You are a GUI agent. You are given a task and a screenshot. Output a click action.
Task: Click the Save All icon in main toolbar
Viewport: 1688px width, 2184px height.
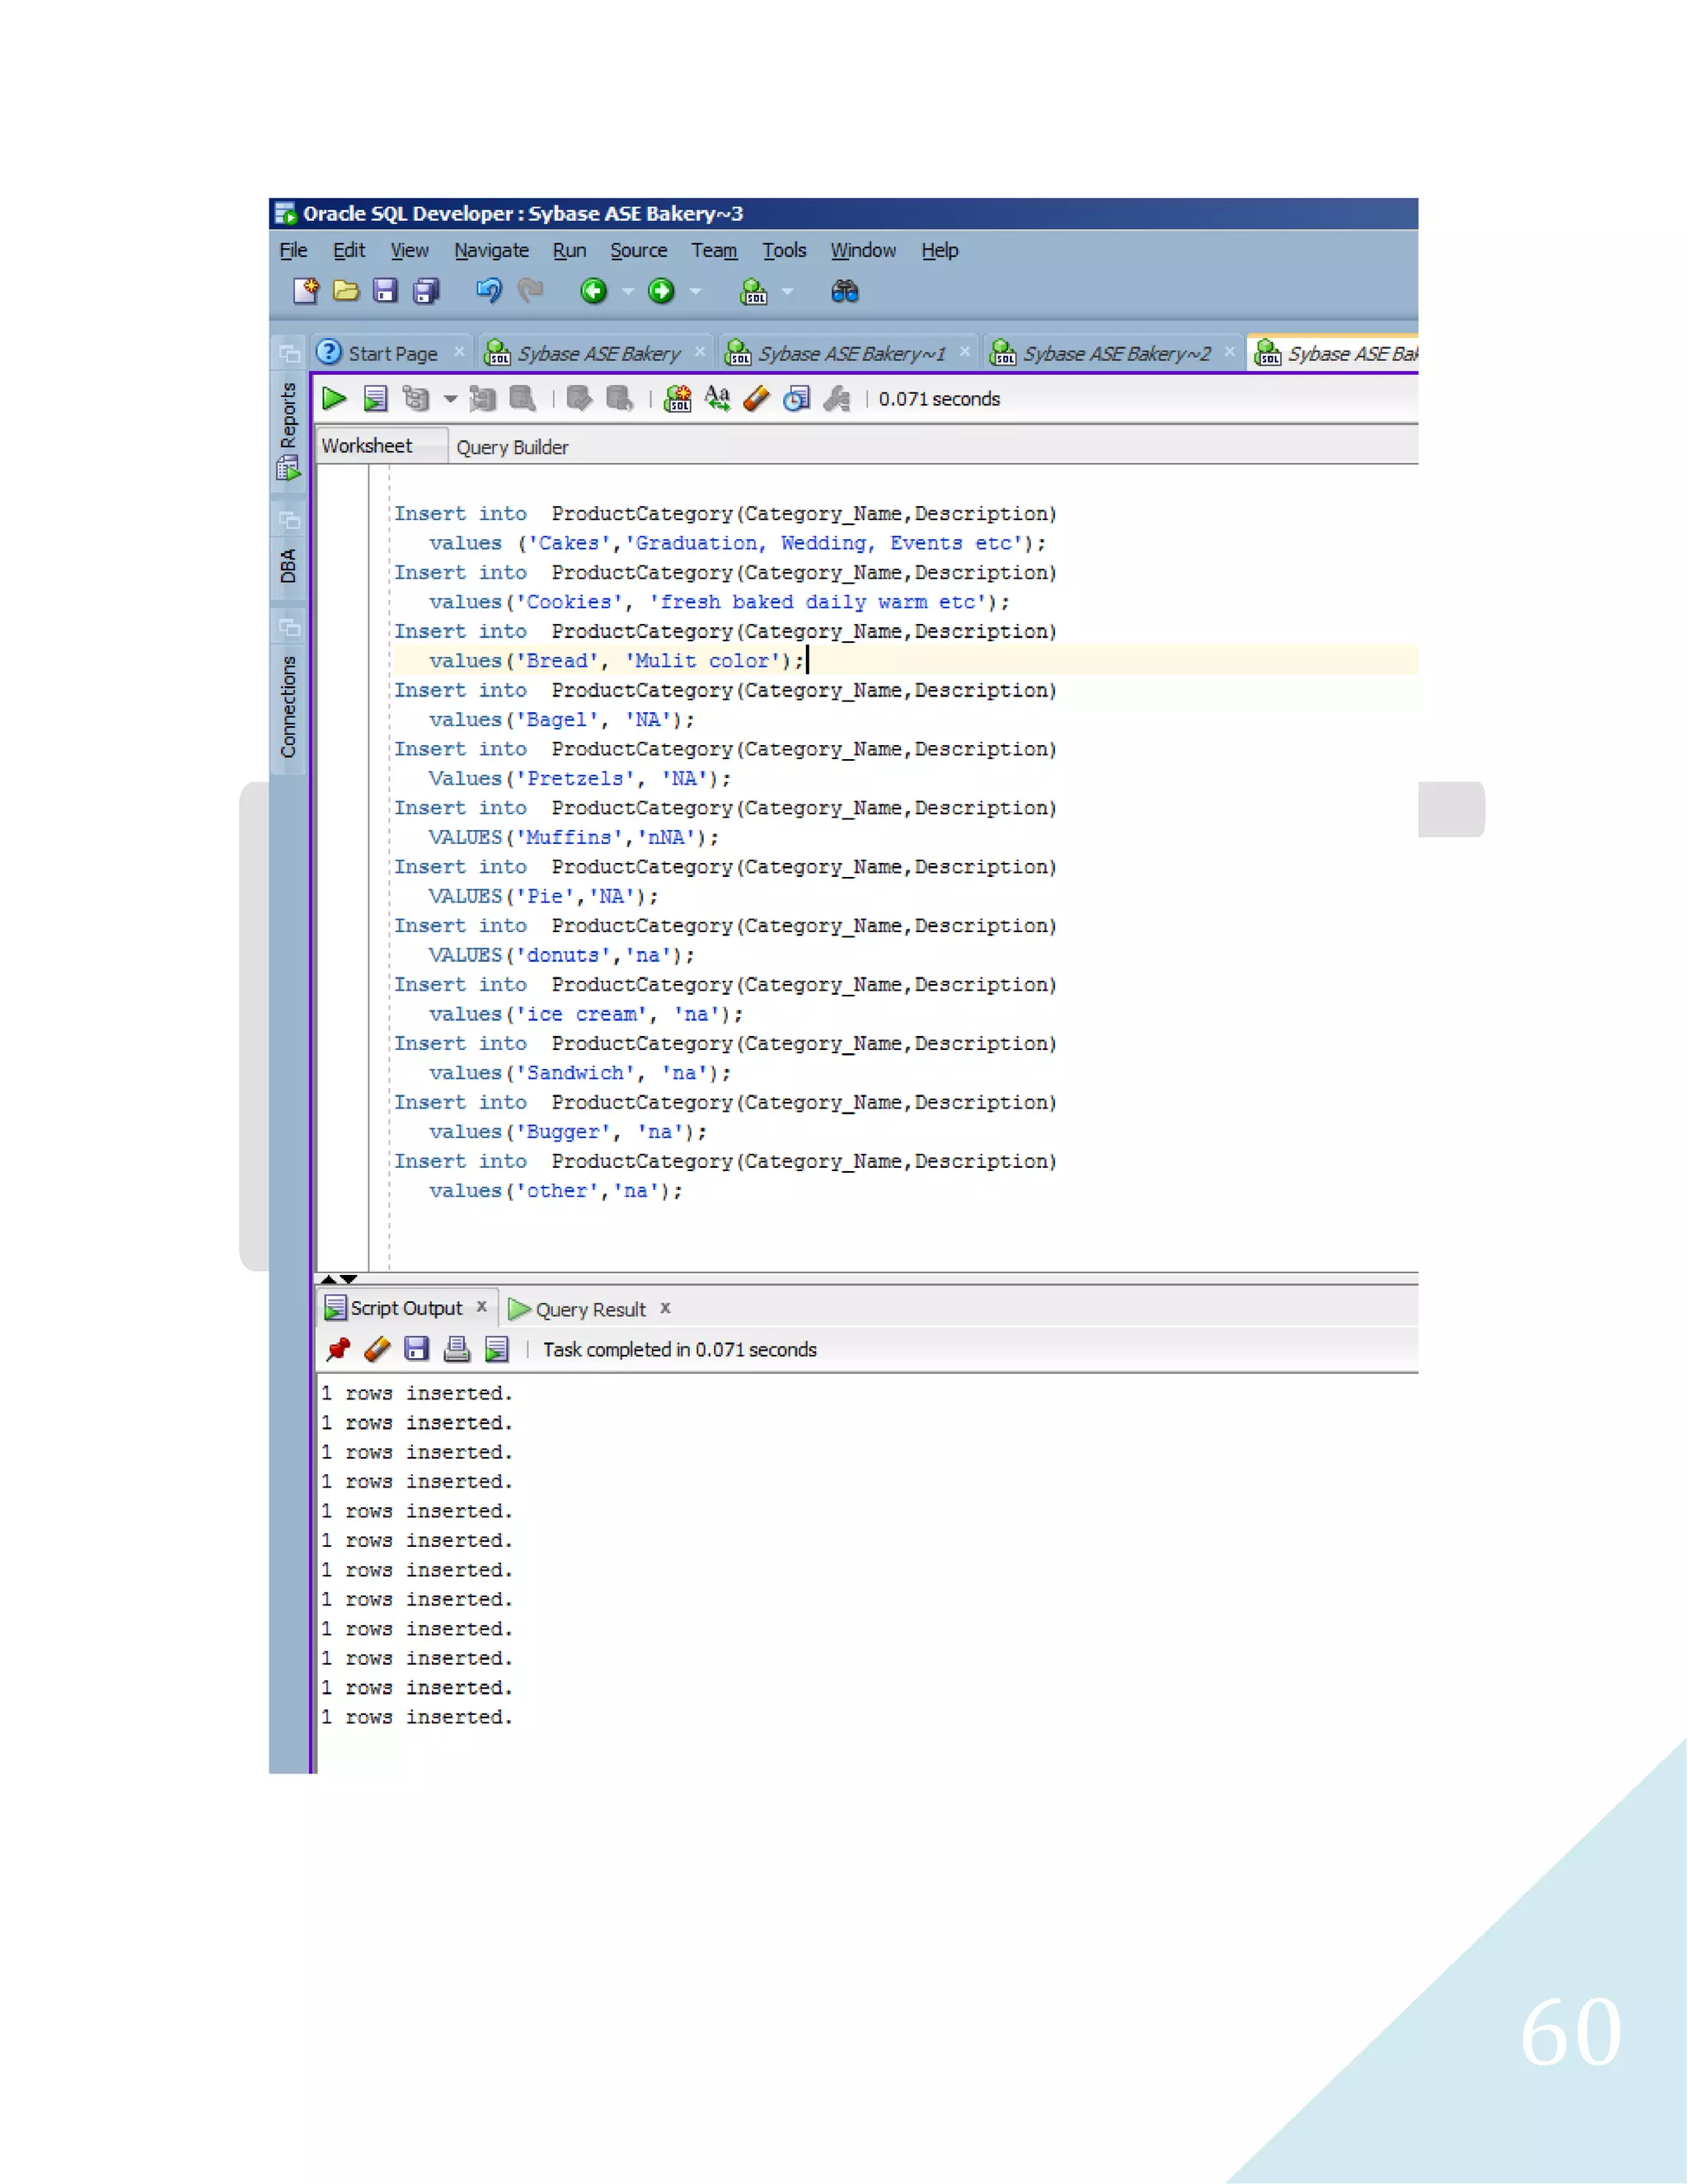[x=427, y=292]
